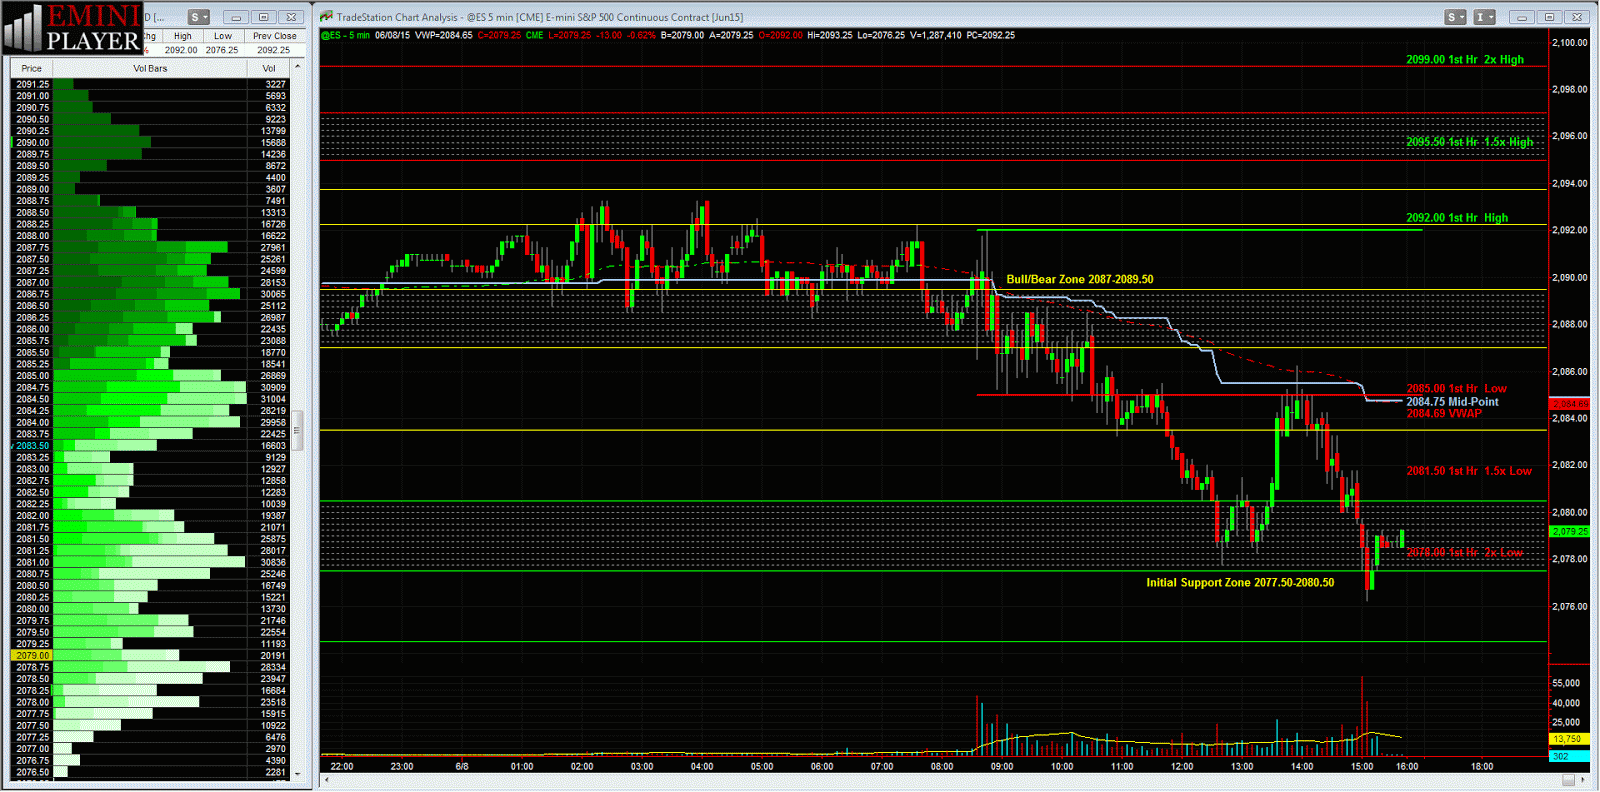The width and height of the screenshot is (1600, 792).
Task: Select the 2083.50 price row
Action: [150, 445]
